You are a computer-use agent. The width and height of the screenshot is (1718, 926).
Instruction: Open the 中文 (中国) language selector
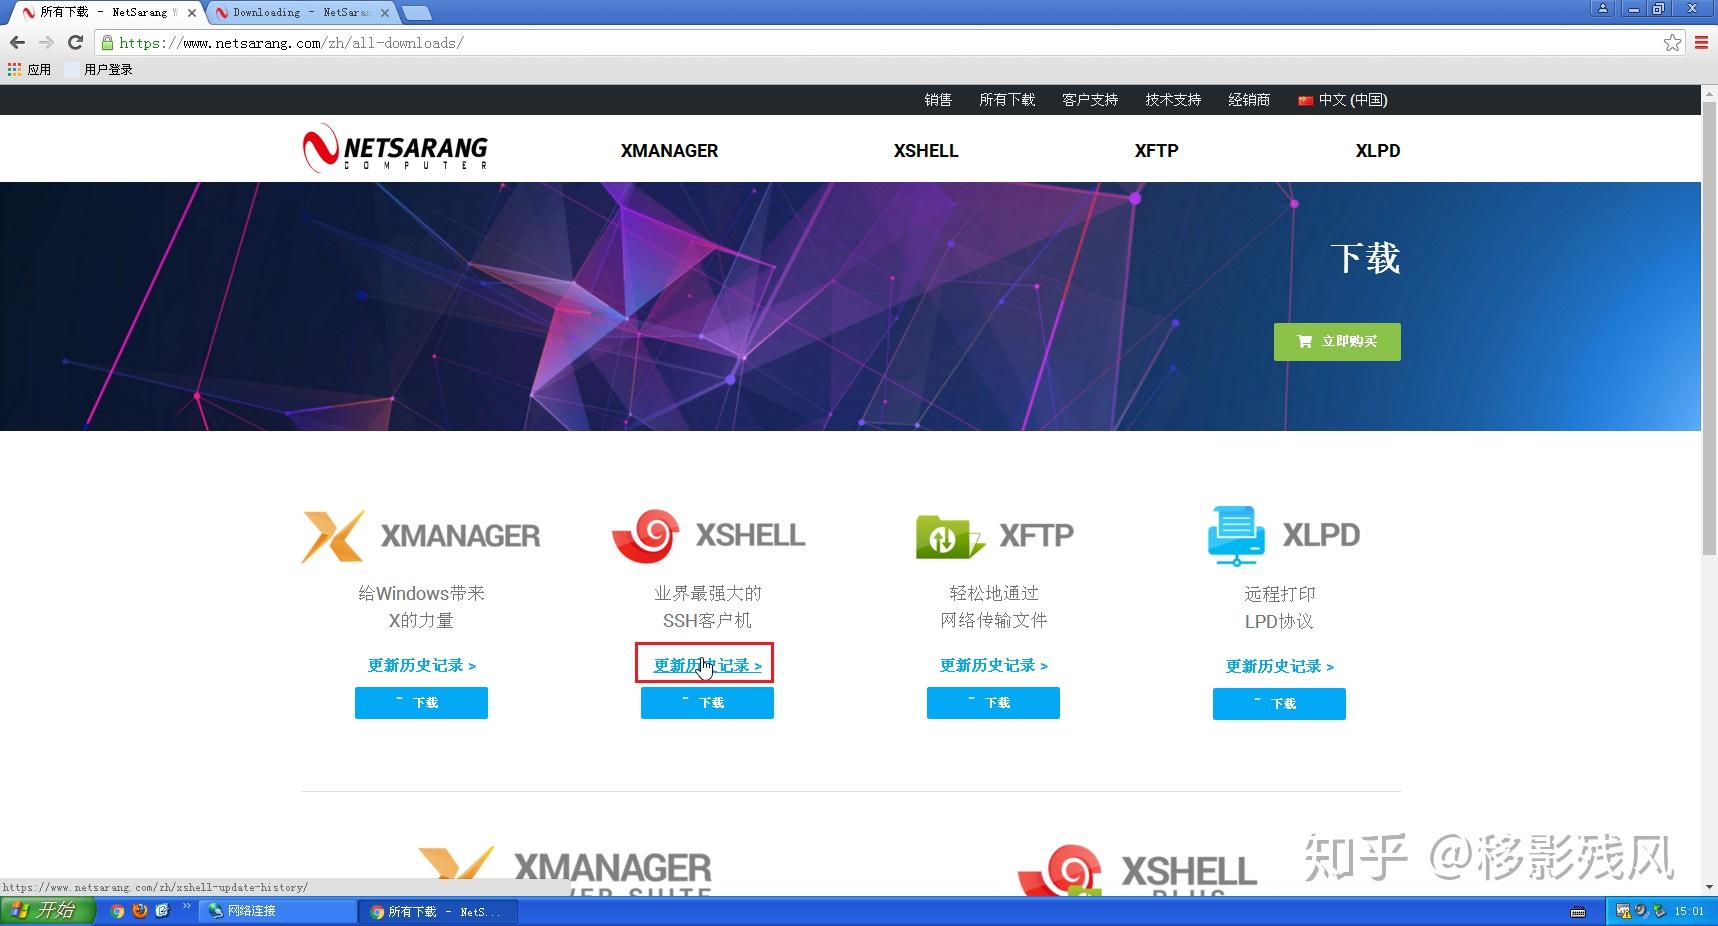click(1343, 100)
